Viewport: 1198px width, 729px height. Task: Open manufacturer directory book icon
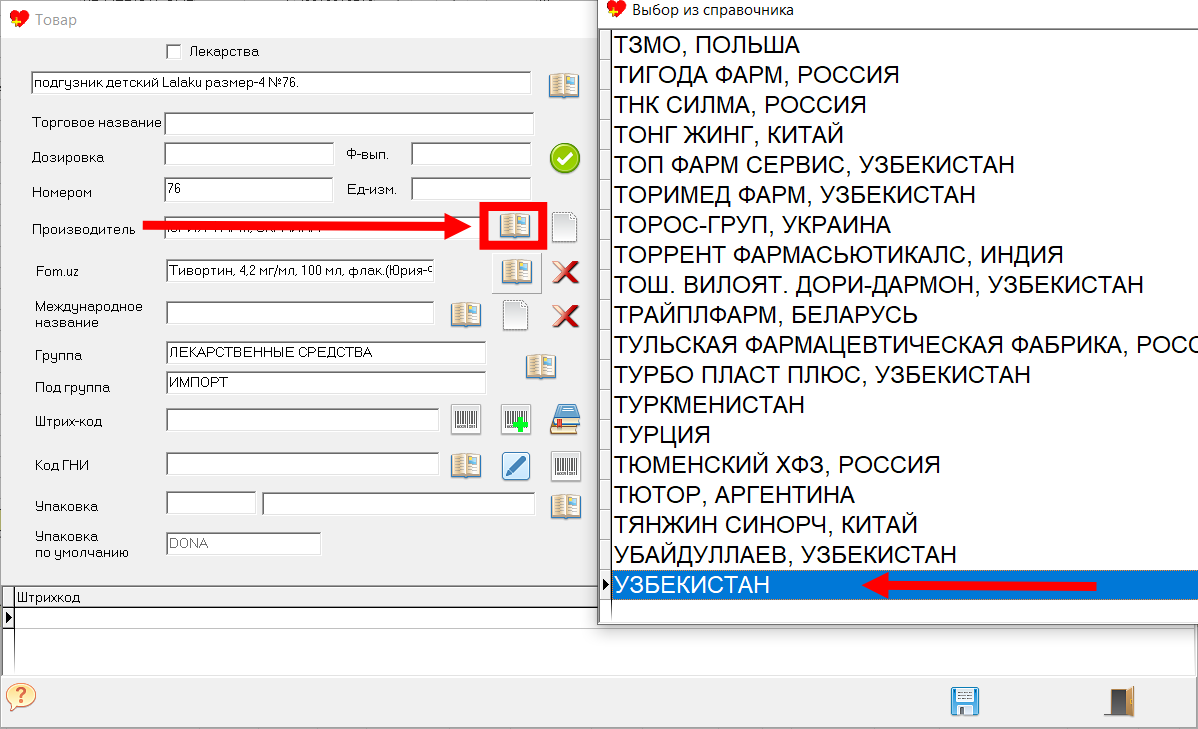click(514, 225)
